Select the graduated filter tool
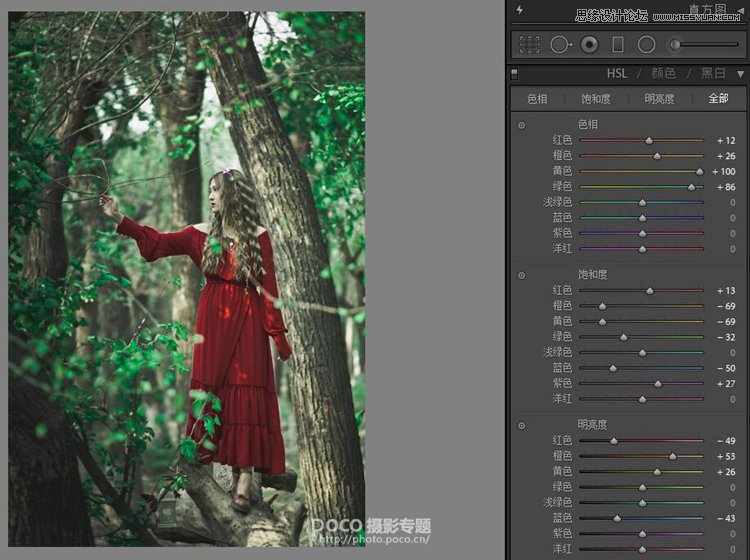 (x=618, y=45)
